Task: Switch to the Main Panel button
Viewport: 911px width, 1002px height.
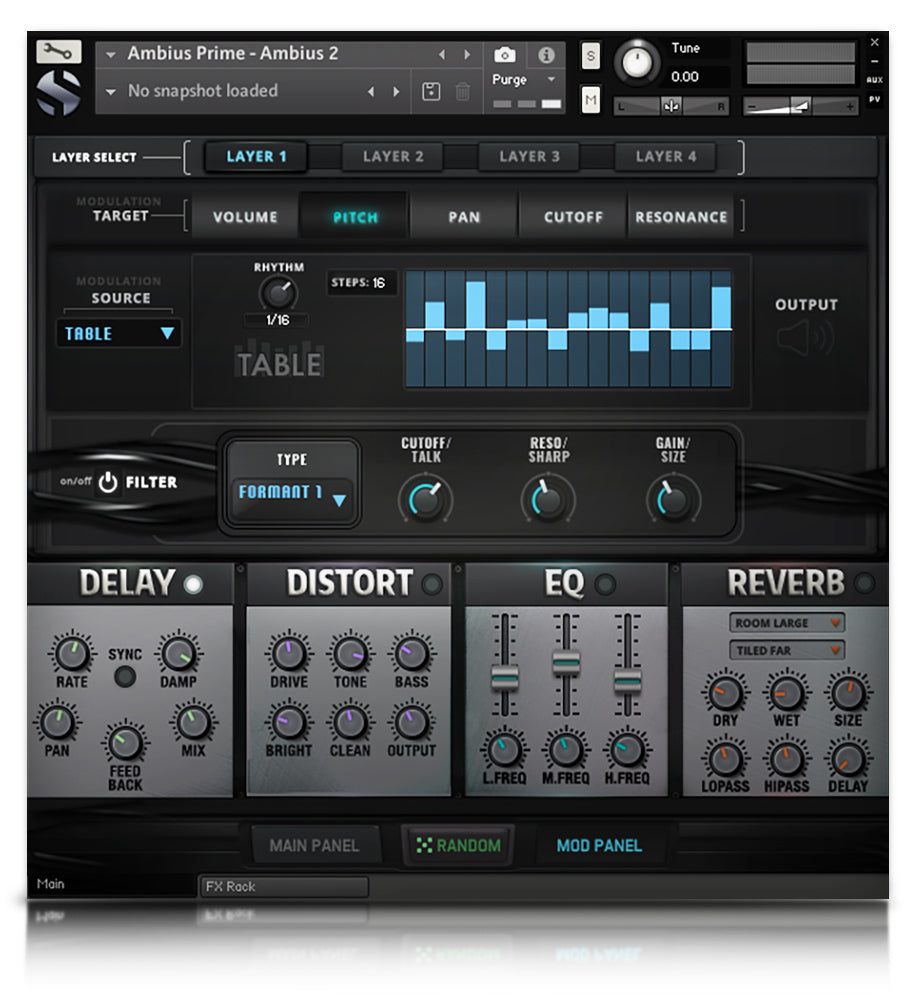Action: coord(313,846)
